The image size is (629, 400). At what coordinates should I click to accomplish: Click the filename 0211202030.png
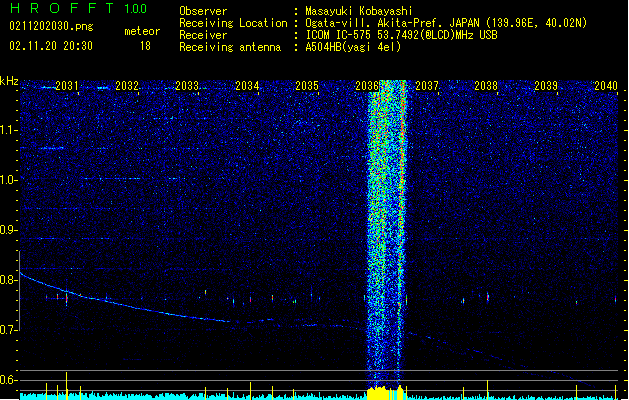click(51, 26)
